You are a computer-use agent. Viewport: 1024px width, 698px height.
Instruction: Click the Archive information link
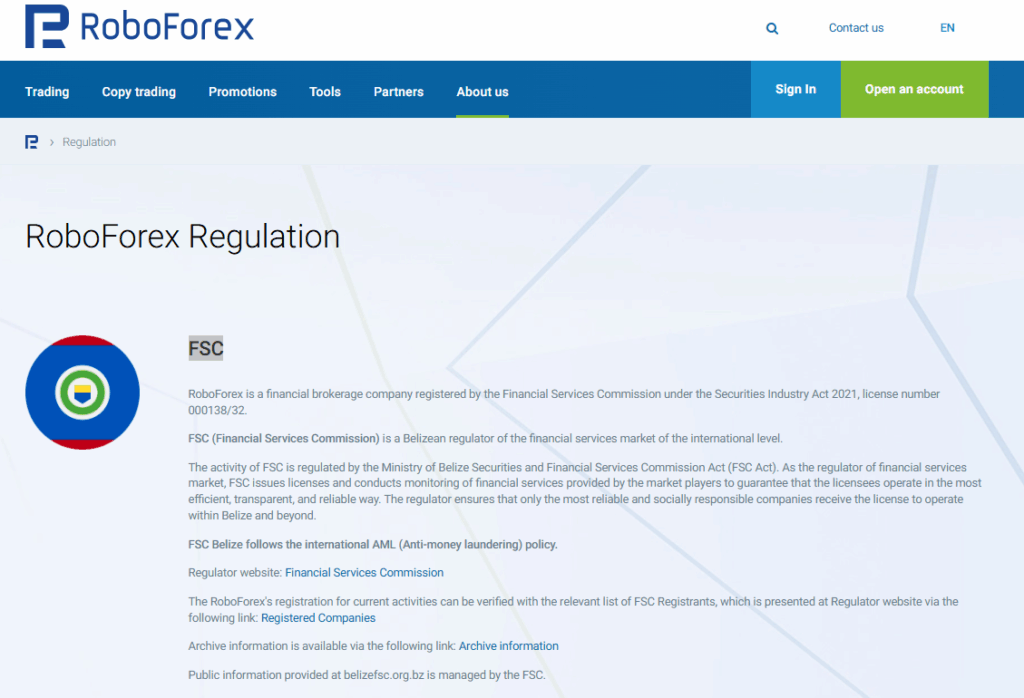(x=508, y=646)
